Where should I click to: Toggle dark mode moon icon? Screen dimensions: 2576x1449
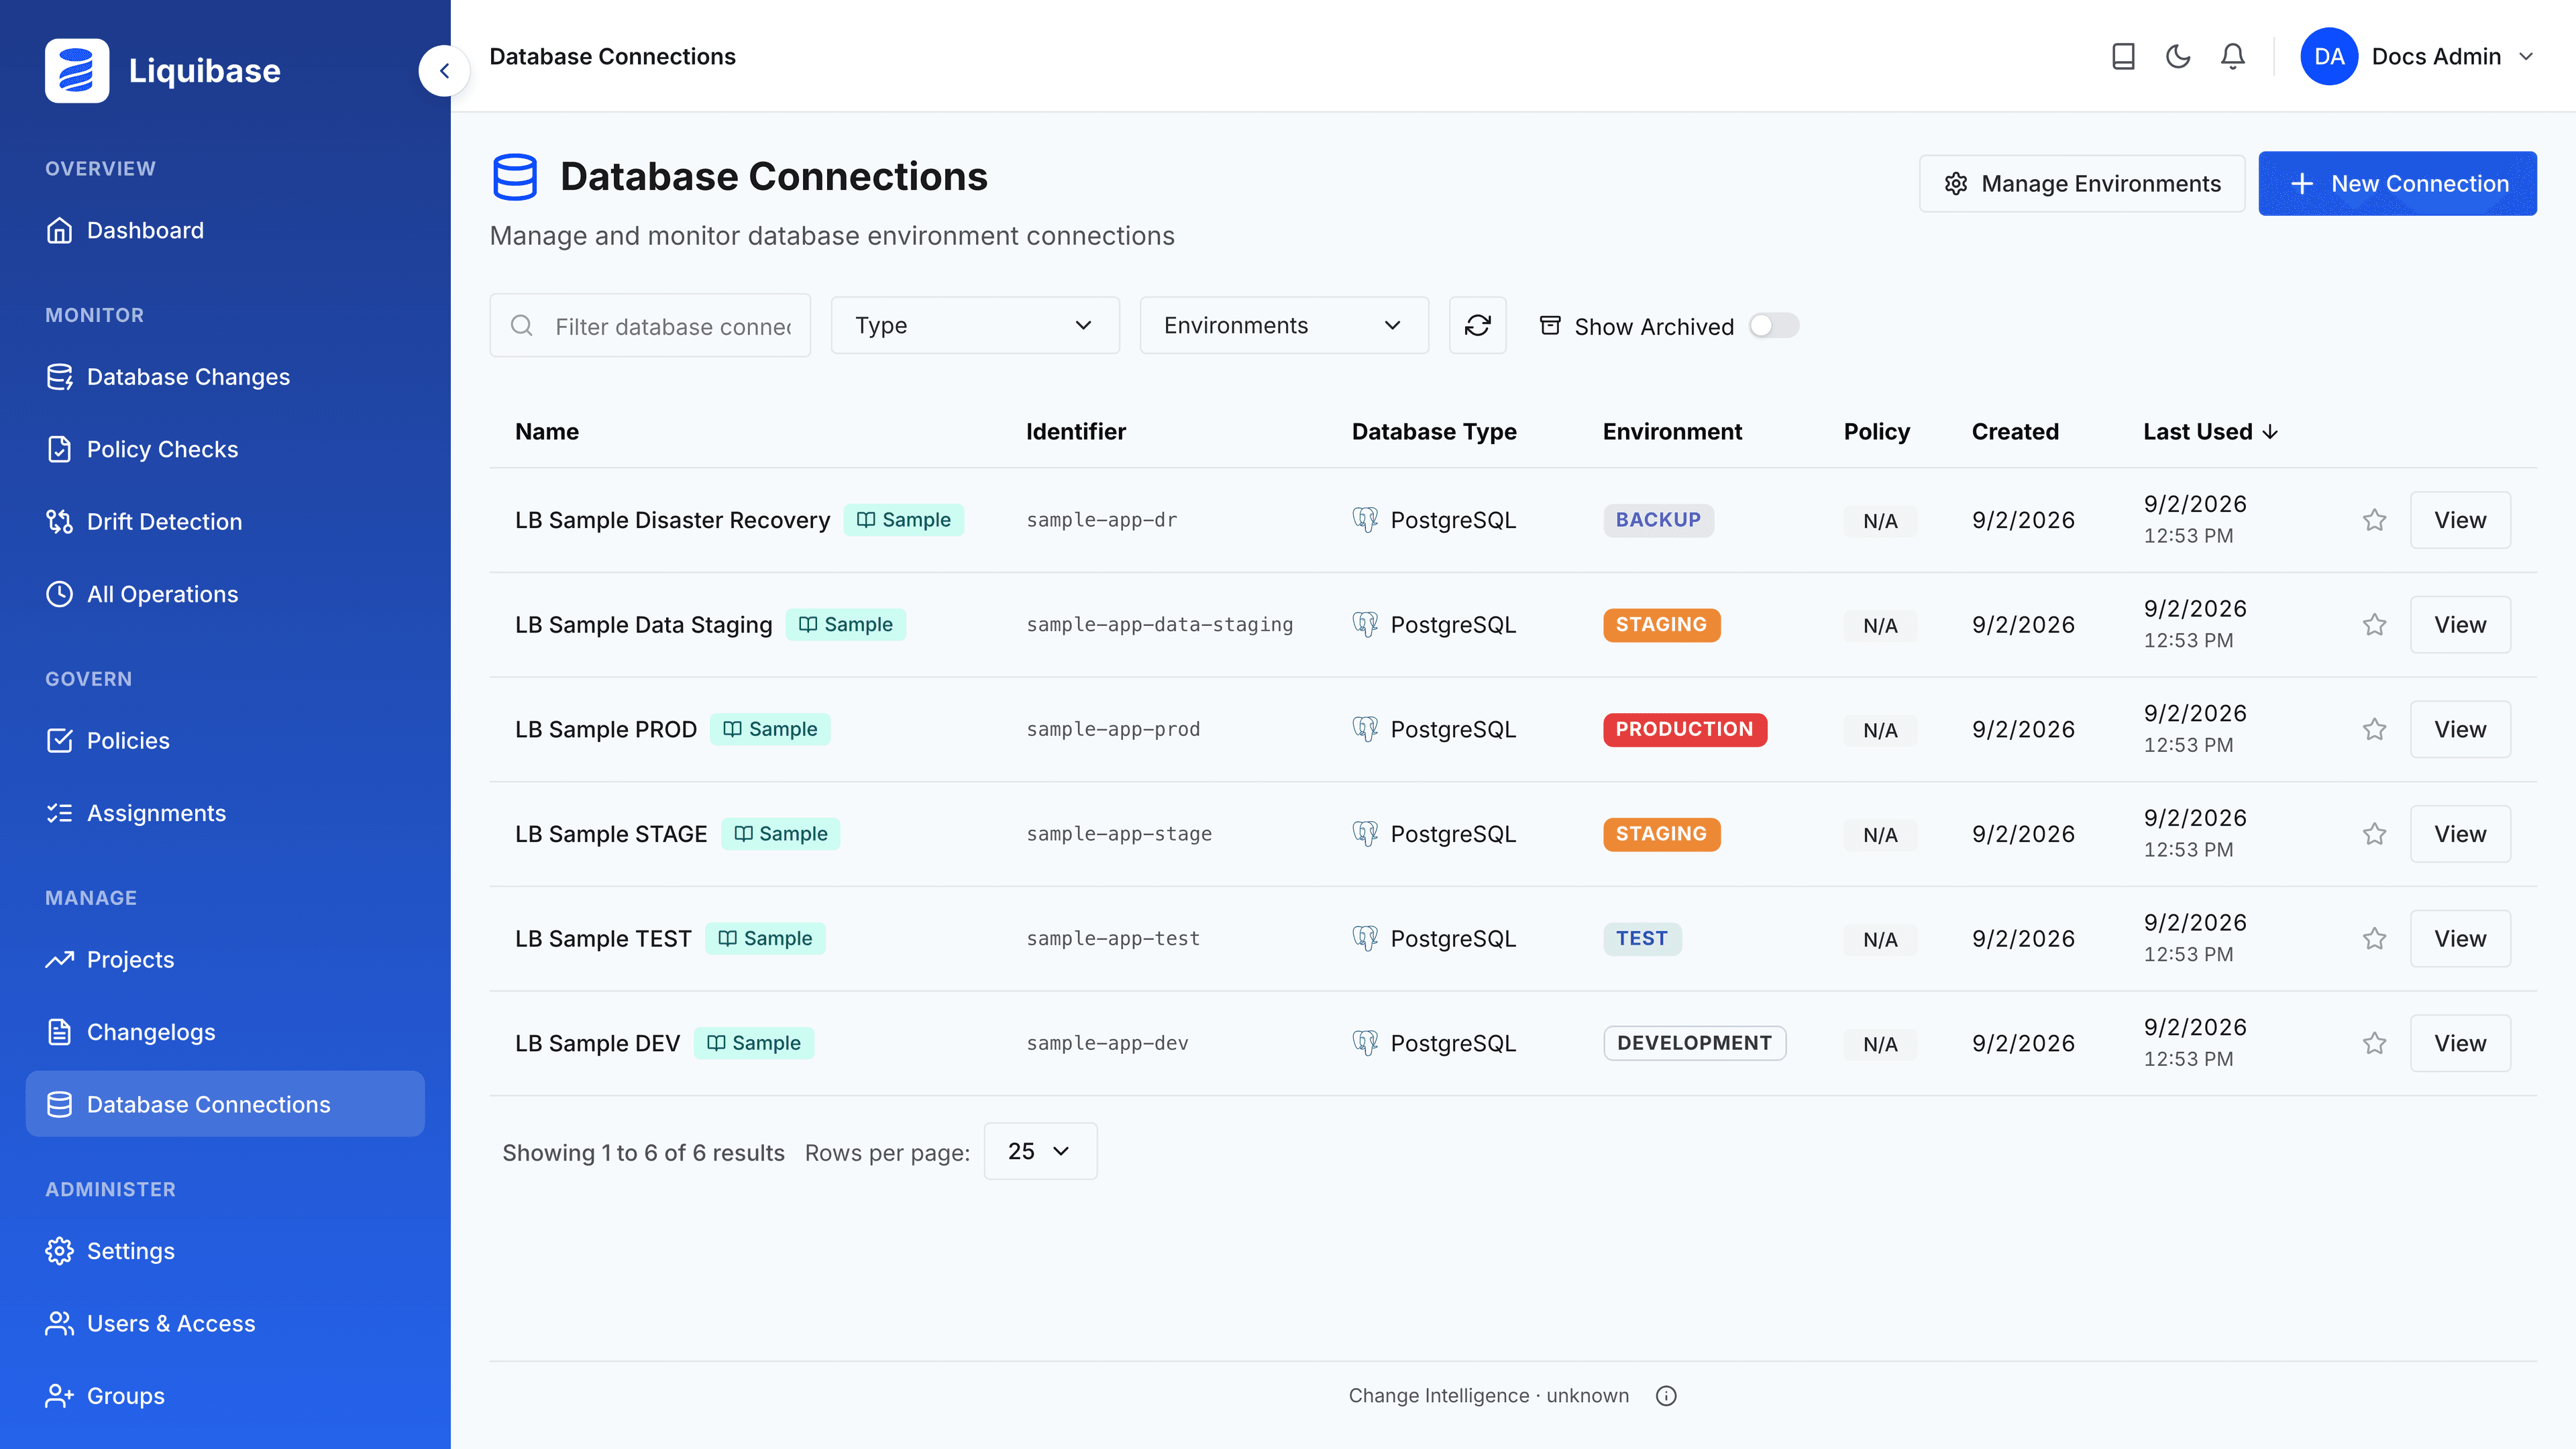pyautogui.click(x=2178, y=57)
